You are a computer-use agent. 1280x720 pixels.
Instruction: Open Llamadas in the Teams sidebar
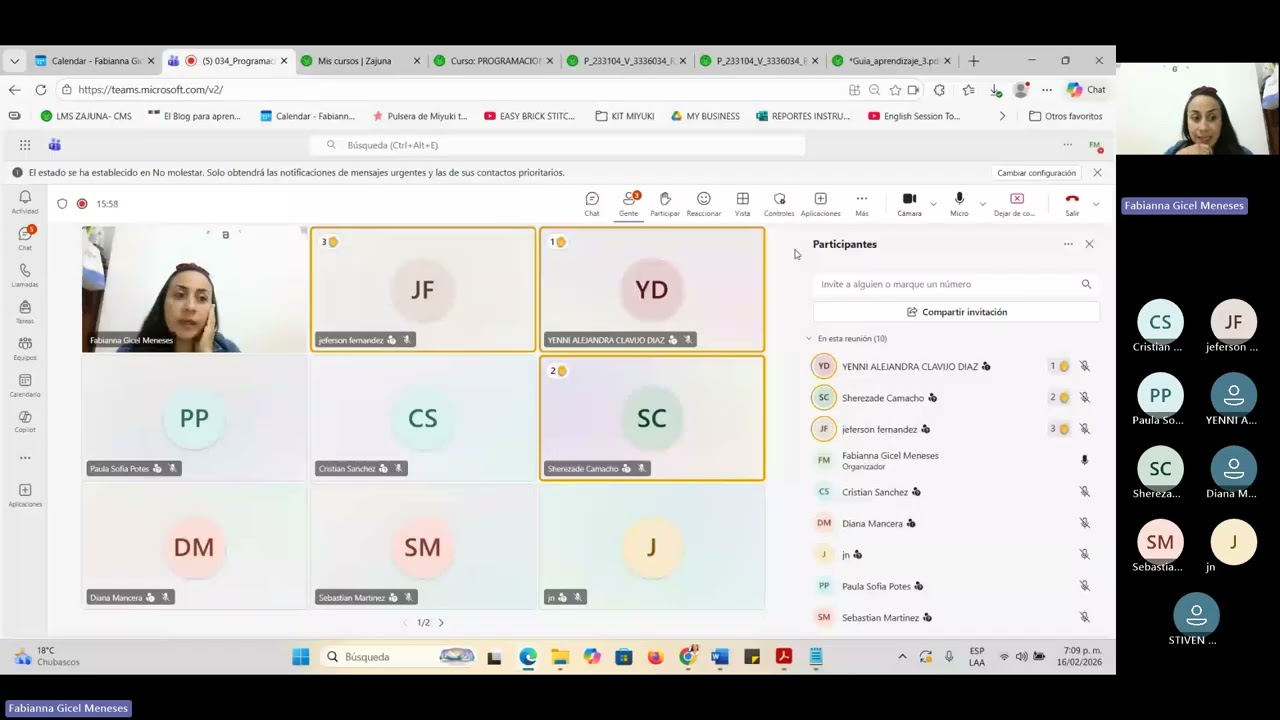click(x=25, y=275)
